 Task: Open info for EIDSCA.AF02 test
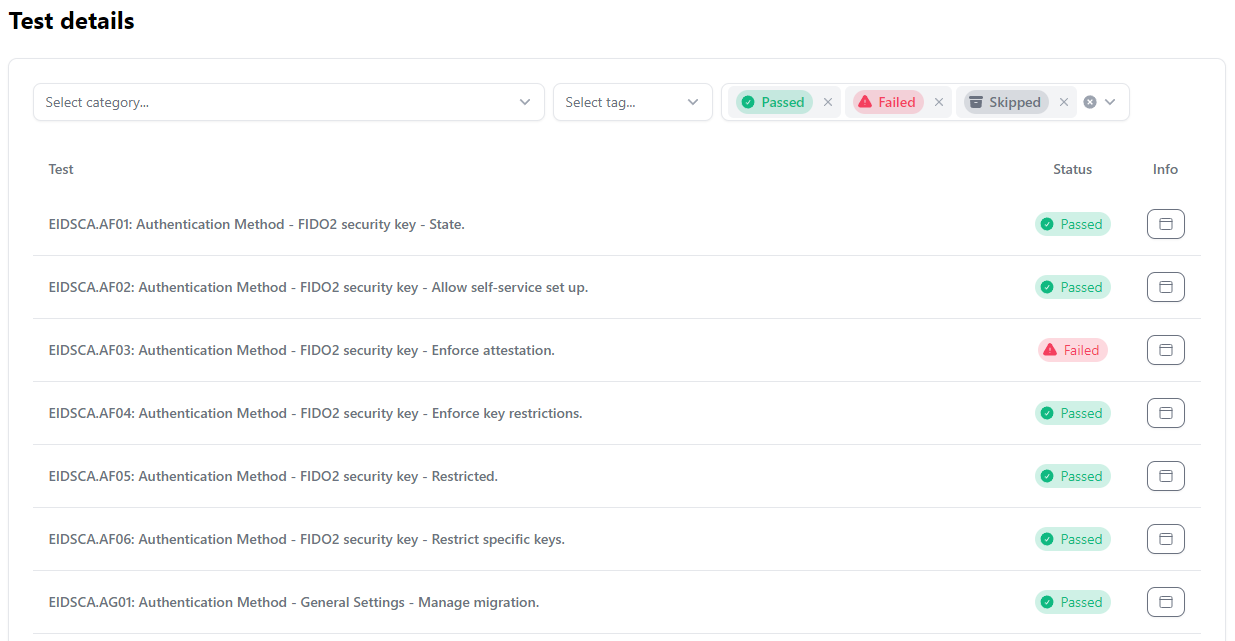click(x=1165, y=287)
